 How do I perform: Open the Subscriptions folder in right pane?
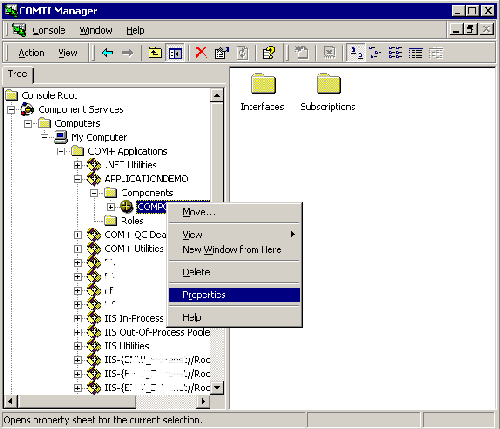[328, 92]
